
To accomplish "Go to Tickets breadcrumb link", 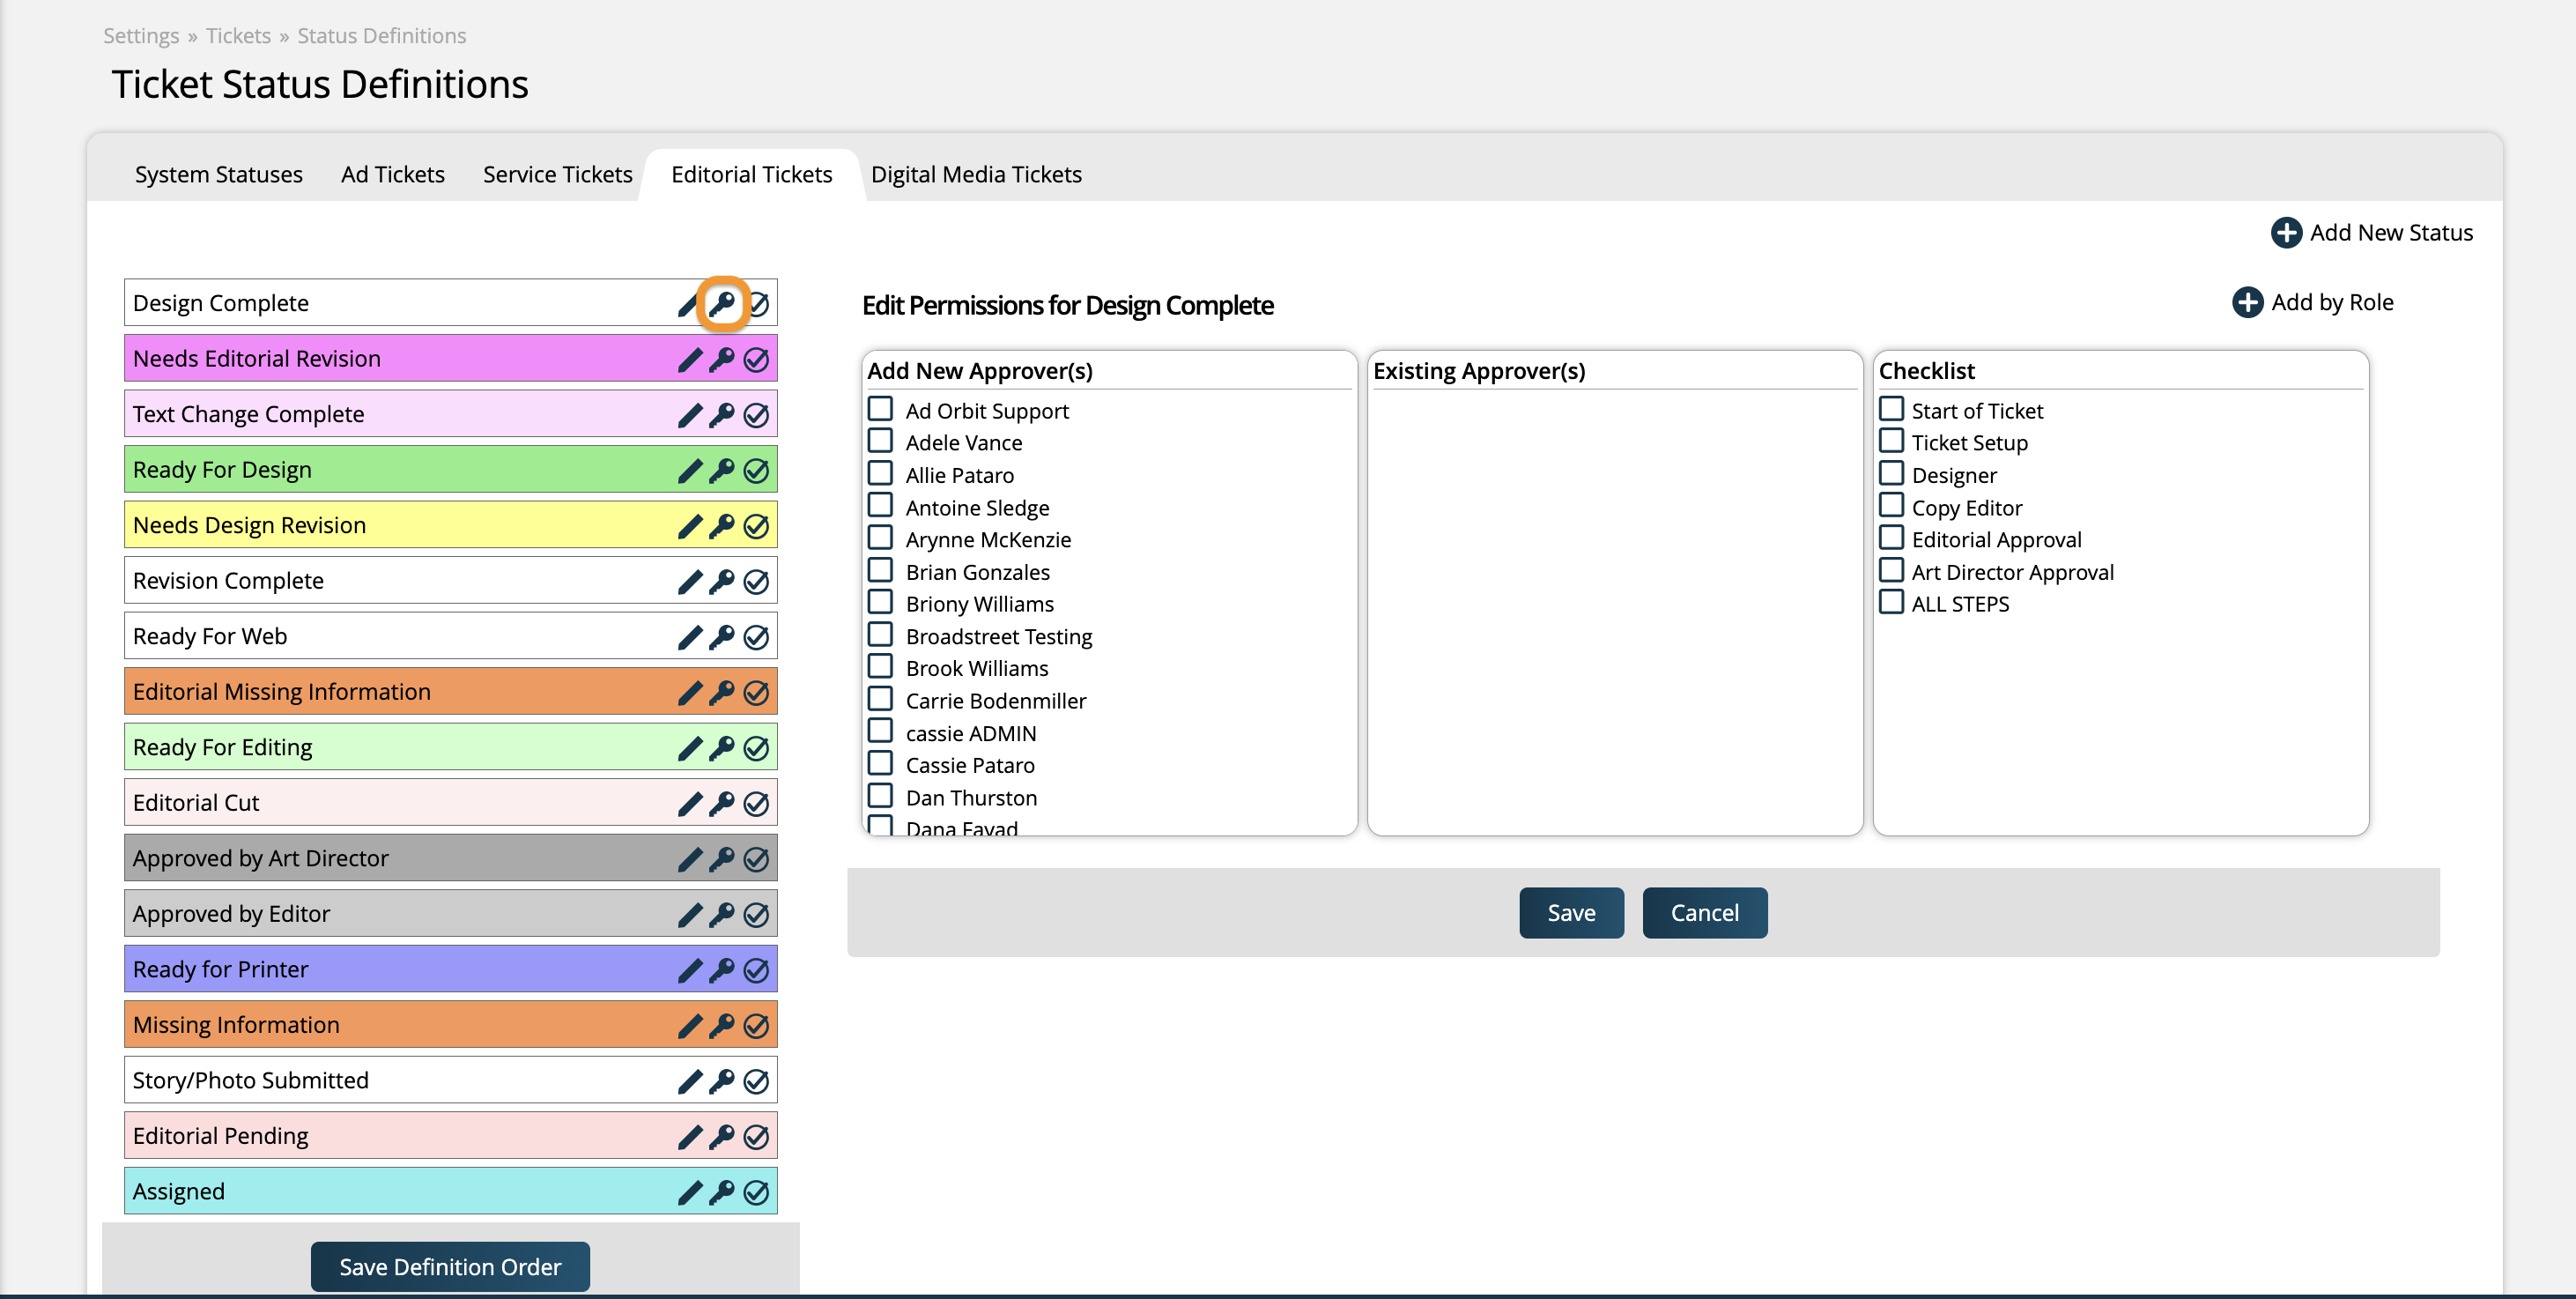I will pos(238,36).
